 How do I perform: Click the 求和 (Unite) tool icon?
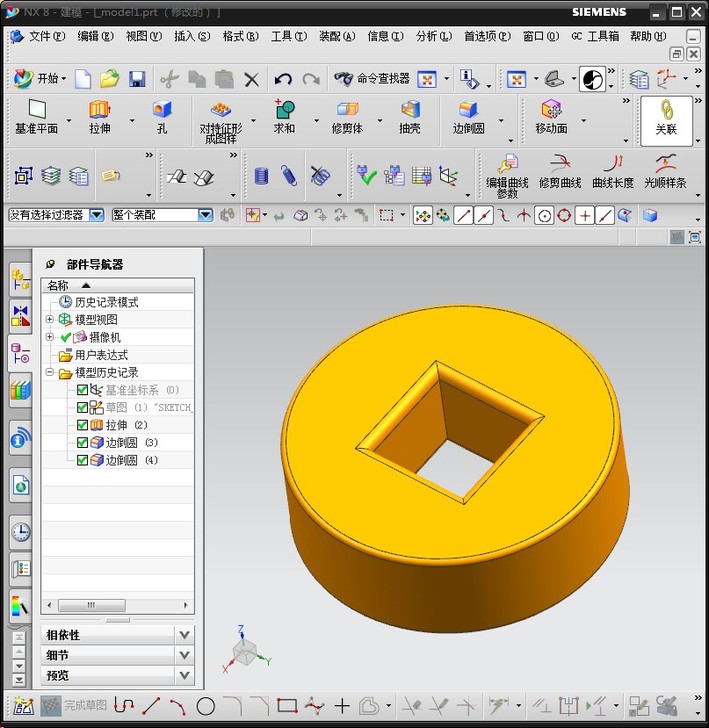coord(284,110)
